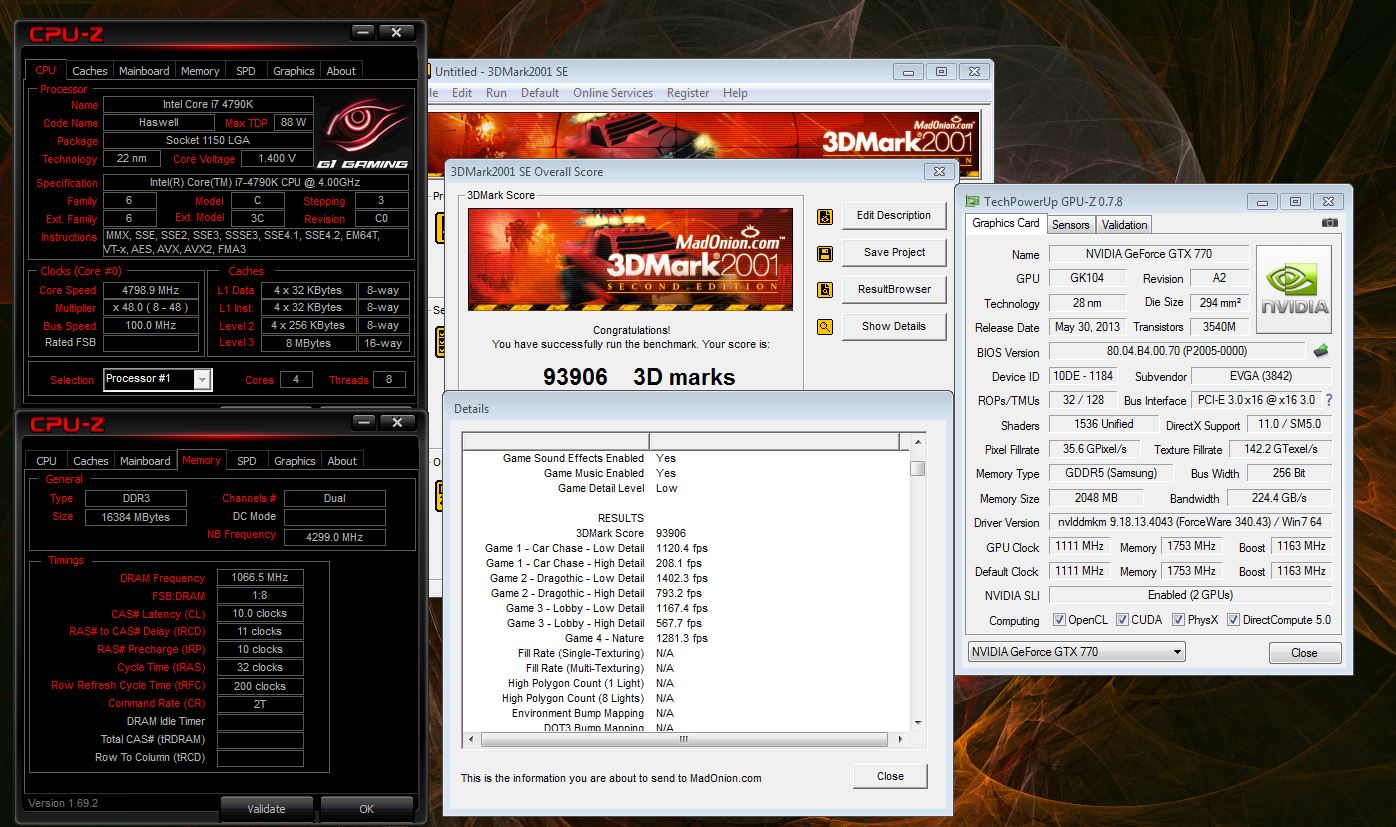Click the Details scrollbar down arrow

917,722
